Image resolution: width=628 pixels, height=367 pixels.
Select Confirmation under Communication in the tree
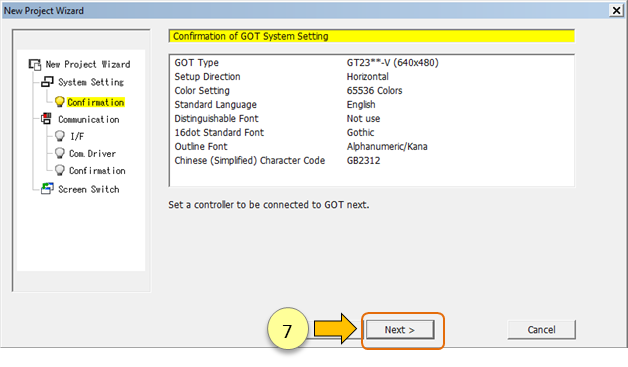[97, 171]
